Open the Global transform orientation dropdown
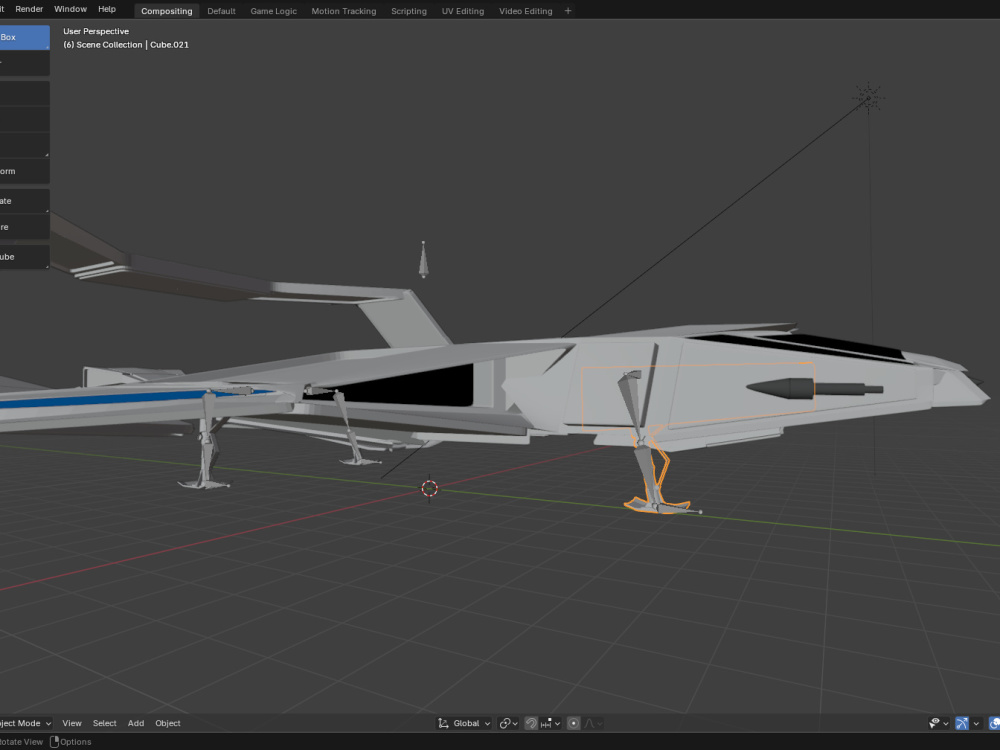This screenshot has height=750, width=1000. click(x=464, y=723)
